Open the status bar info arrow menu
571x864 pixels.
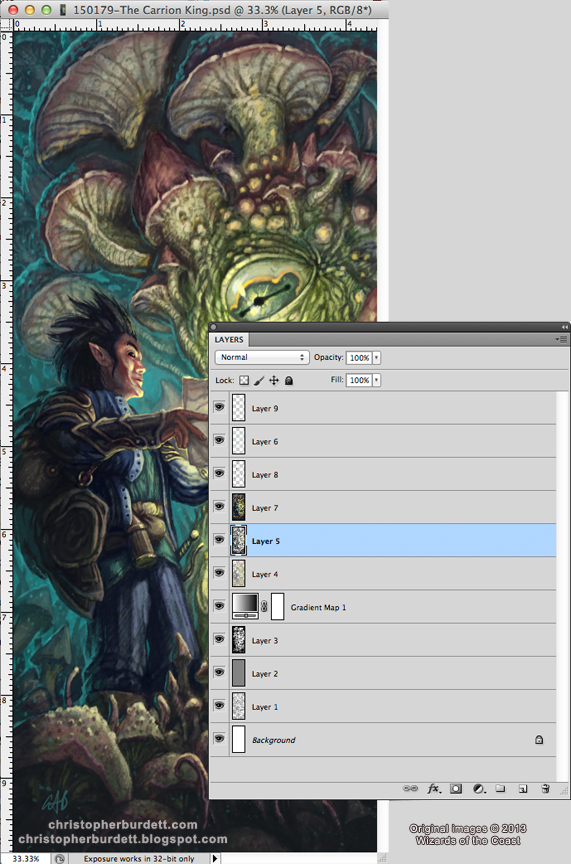click(215, 858)
